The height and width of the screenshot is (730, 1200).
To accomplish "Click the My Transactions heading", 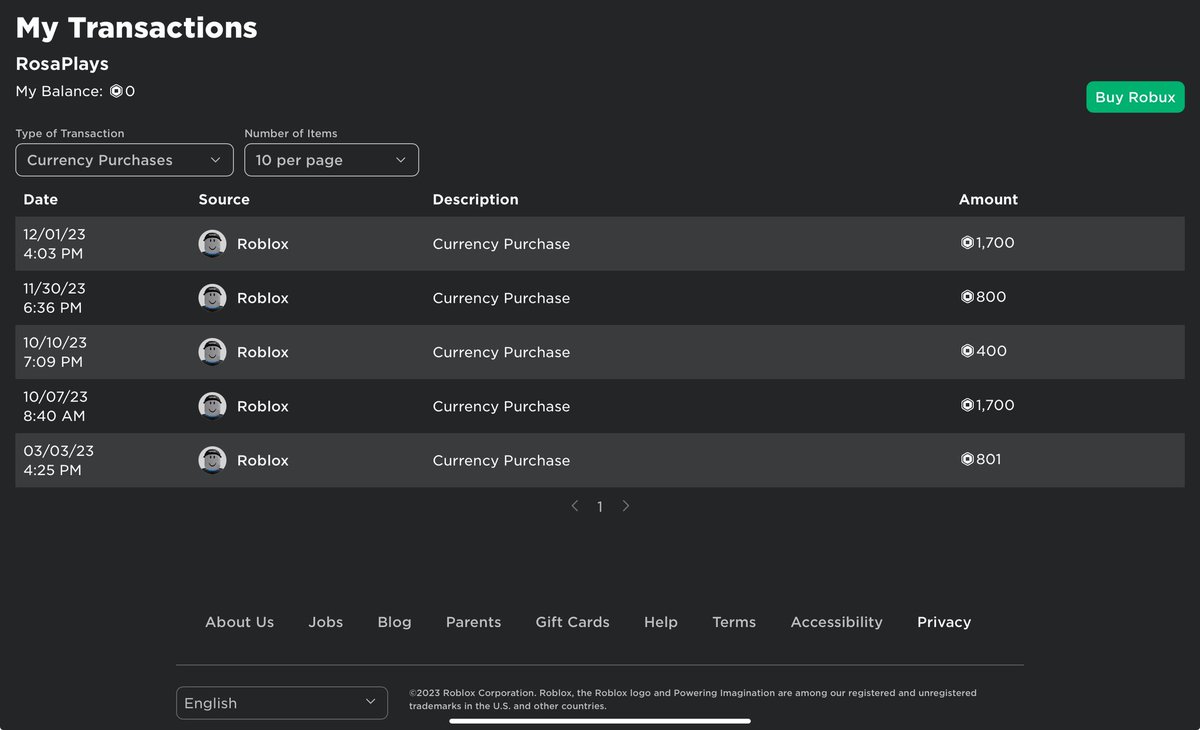I will pos(136,28).
